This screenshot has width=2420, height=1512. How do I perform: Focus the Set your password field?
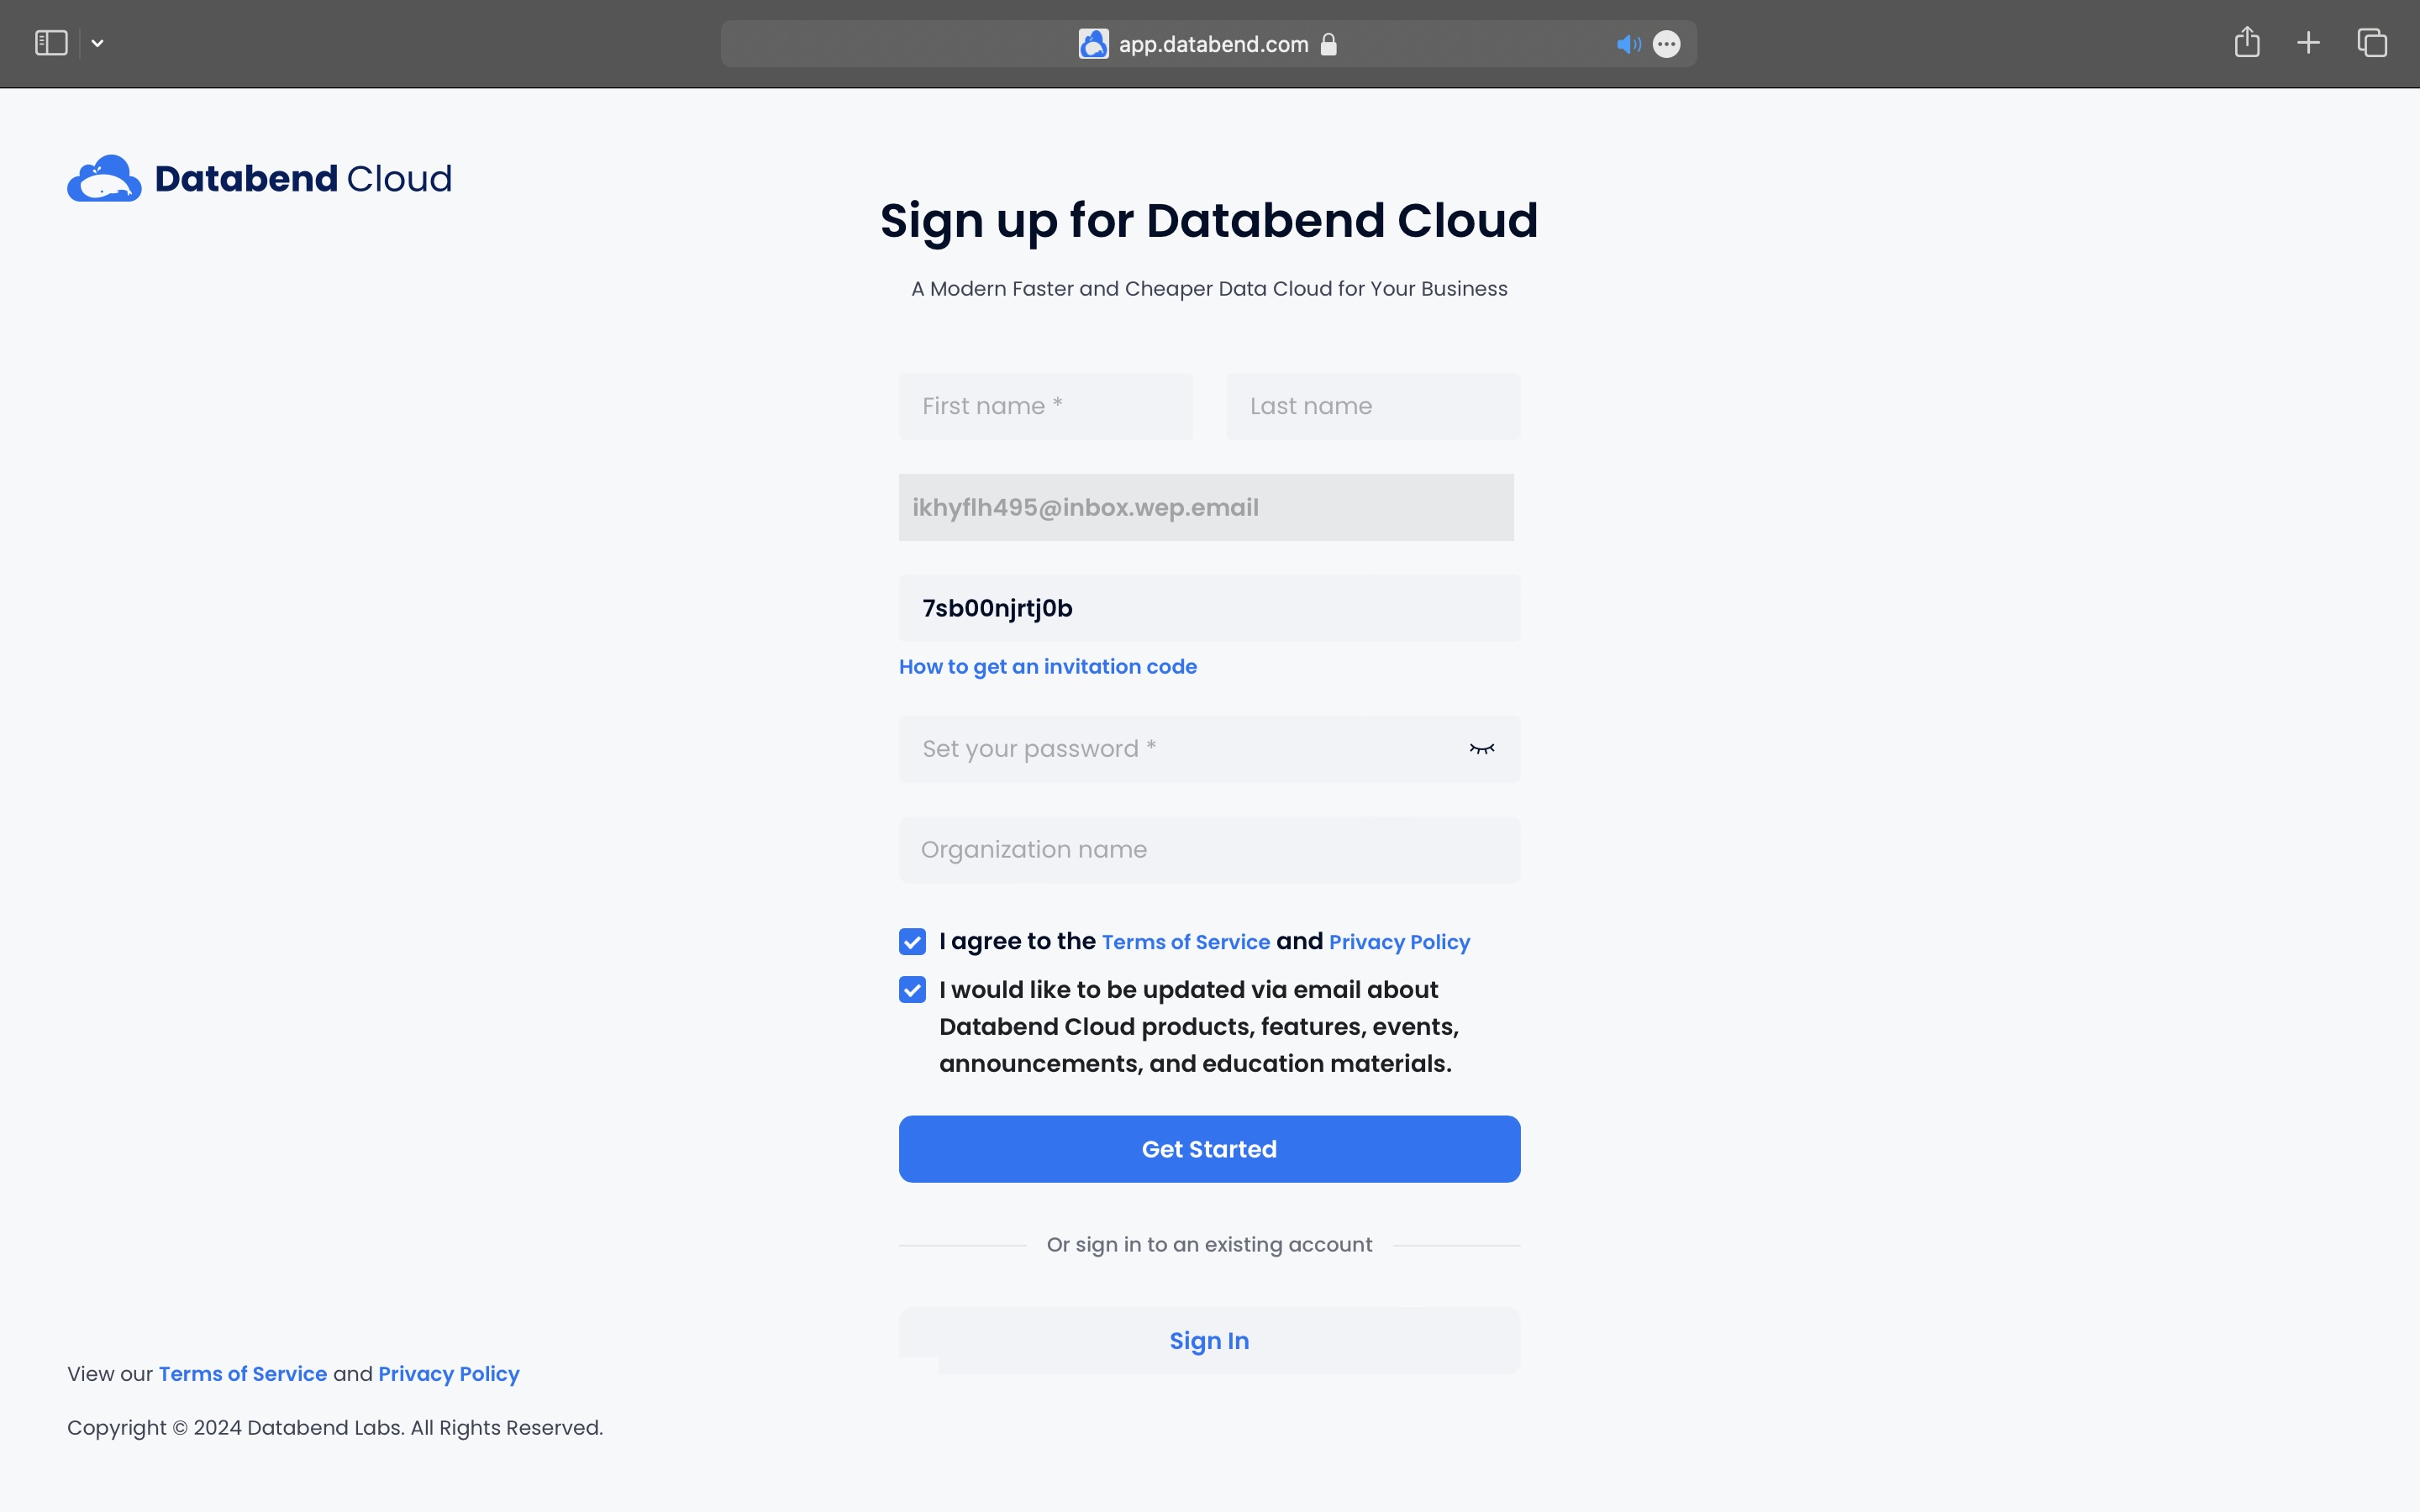(1209, 749)
